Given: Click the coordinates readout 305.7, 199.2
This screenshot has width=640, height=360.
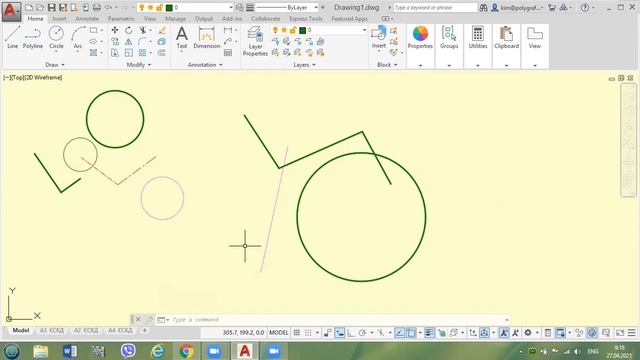Looking at the screenshot, I should pos(243,333).
